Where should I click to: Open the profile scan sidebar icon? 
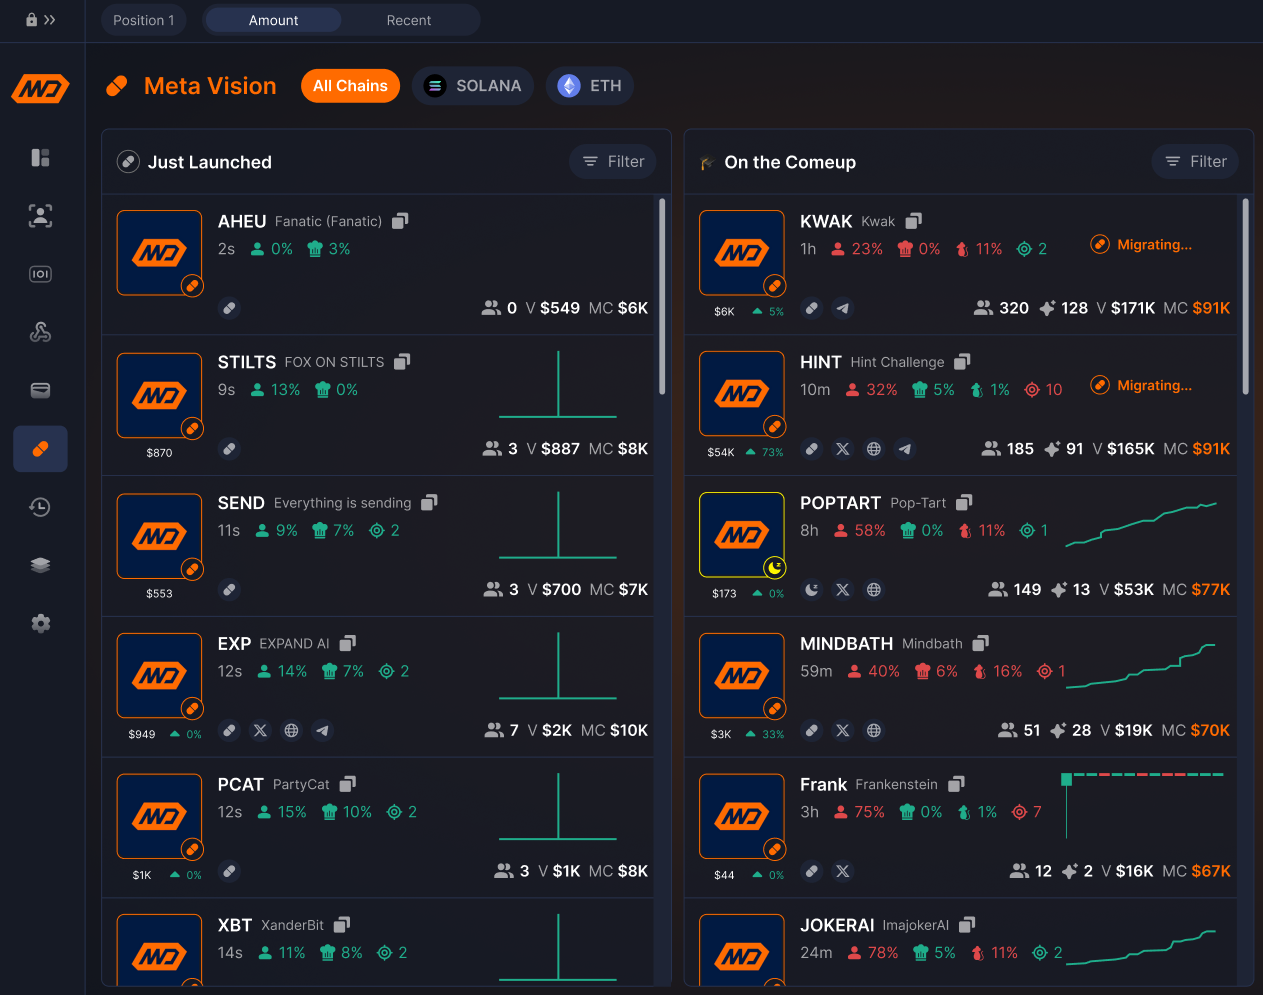[x=40, y=215]
